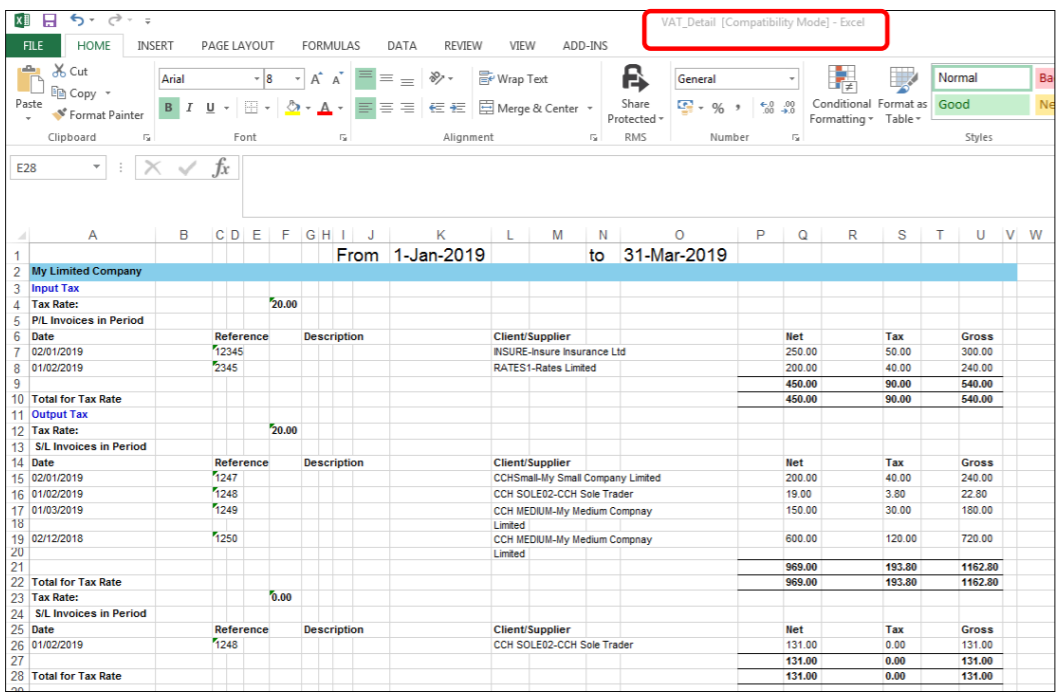Toggle top align for cells
The image size is (1063, 699).
365,79
